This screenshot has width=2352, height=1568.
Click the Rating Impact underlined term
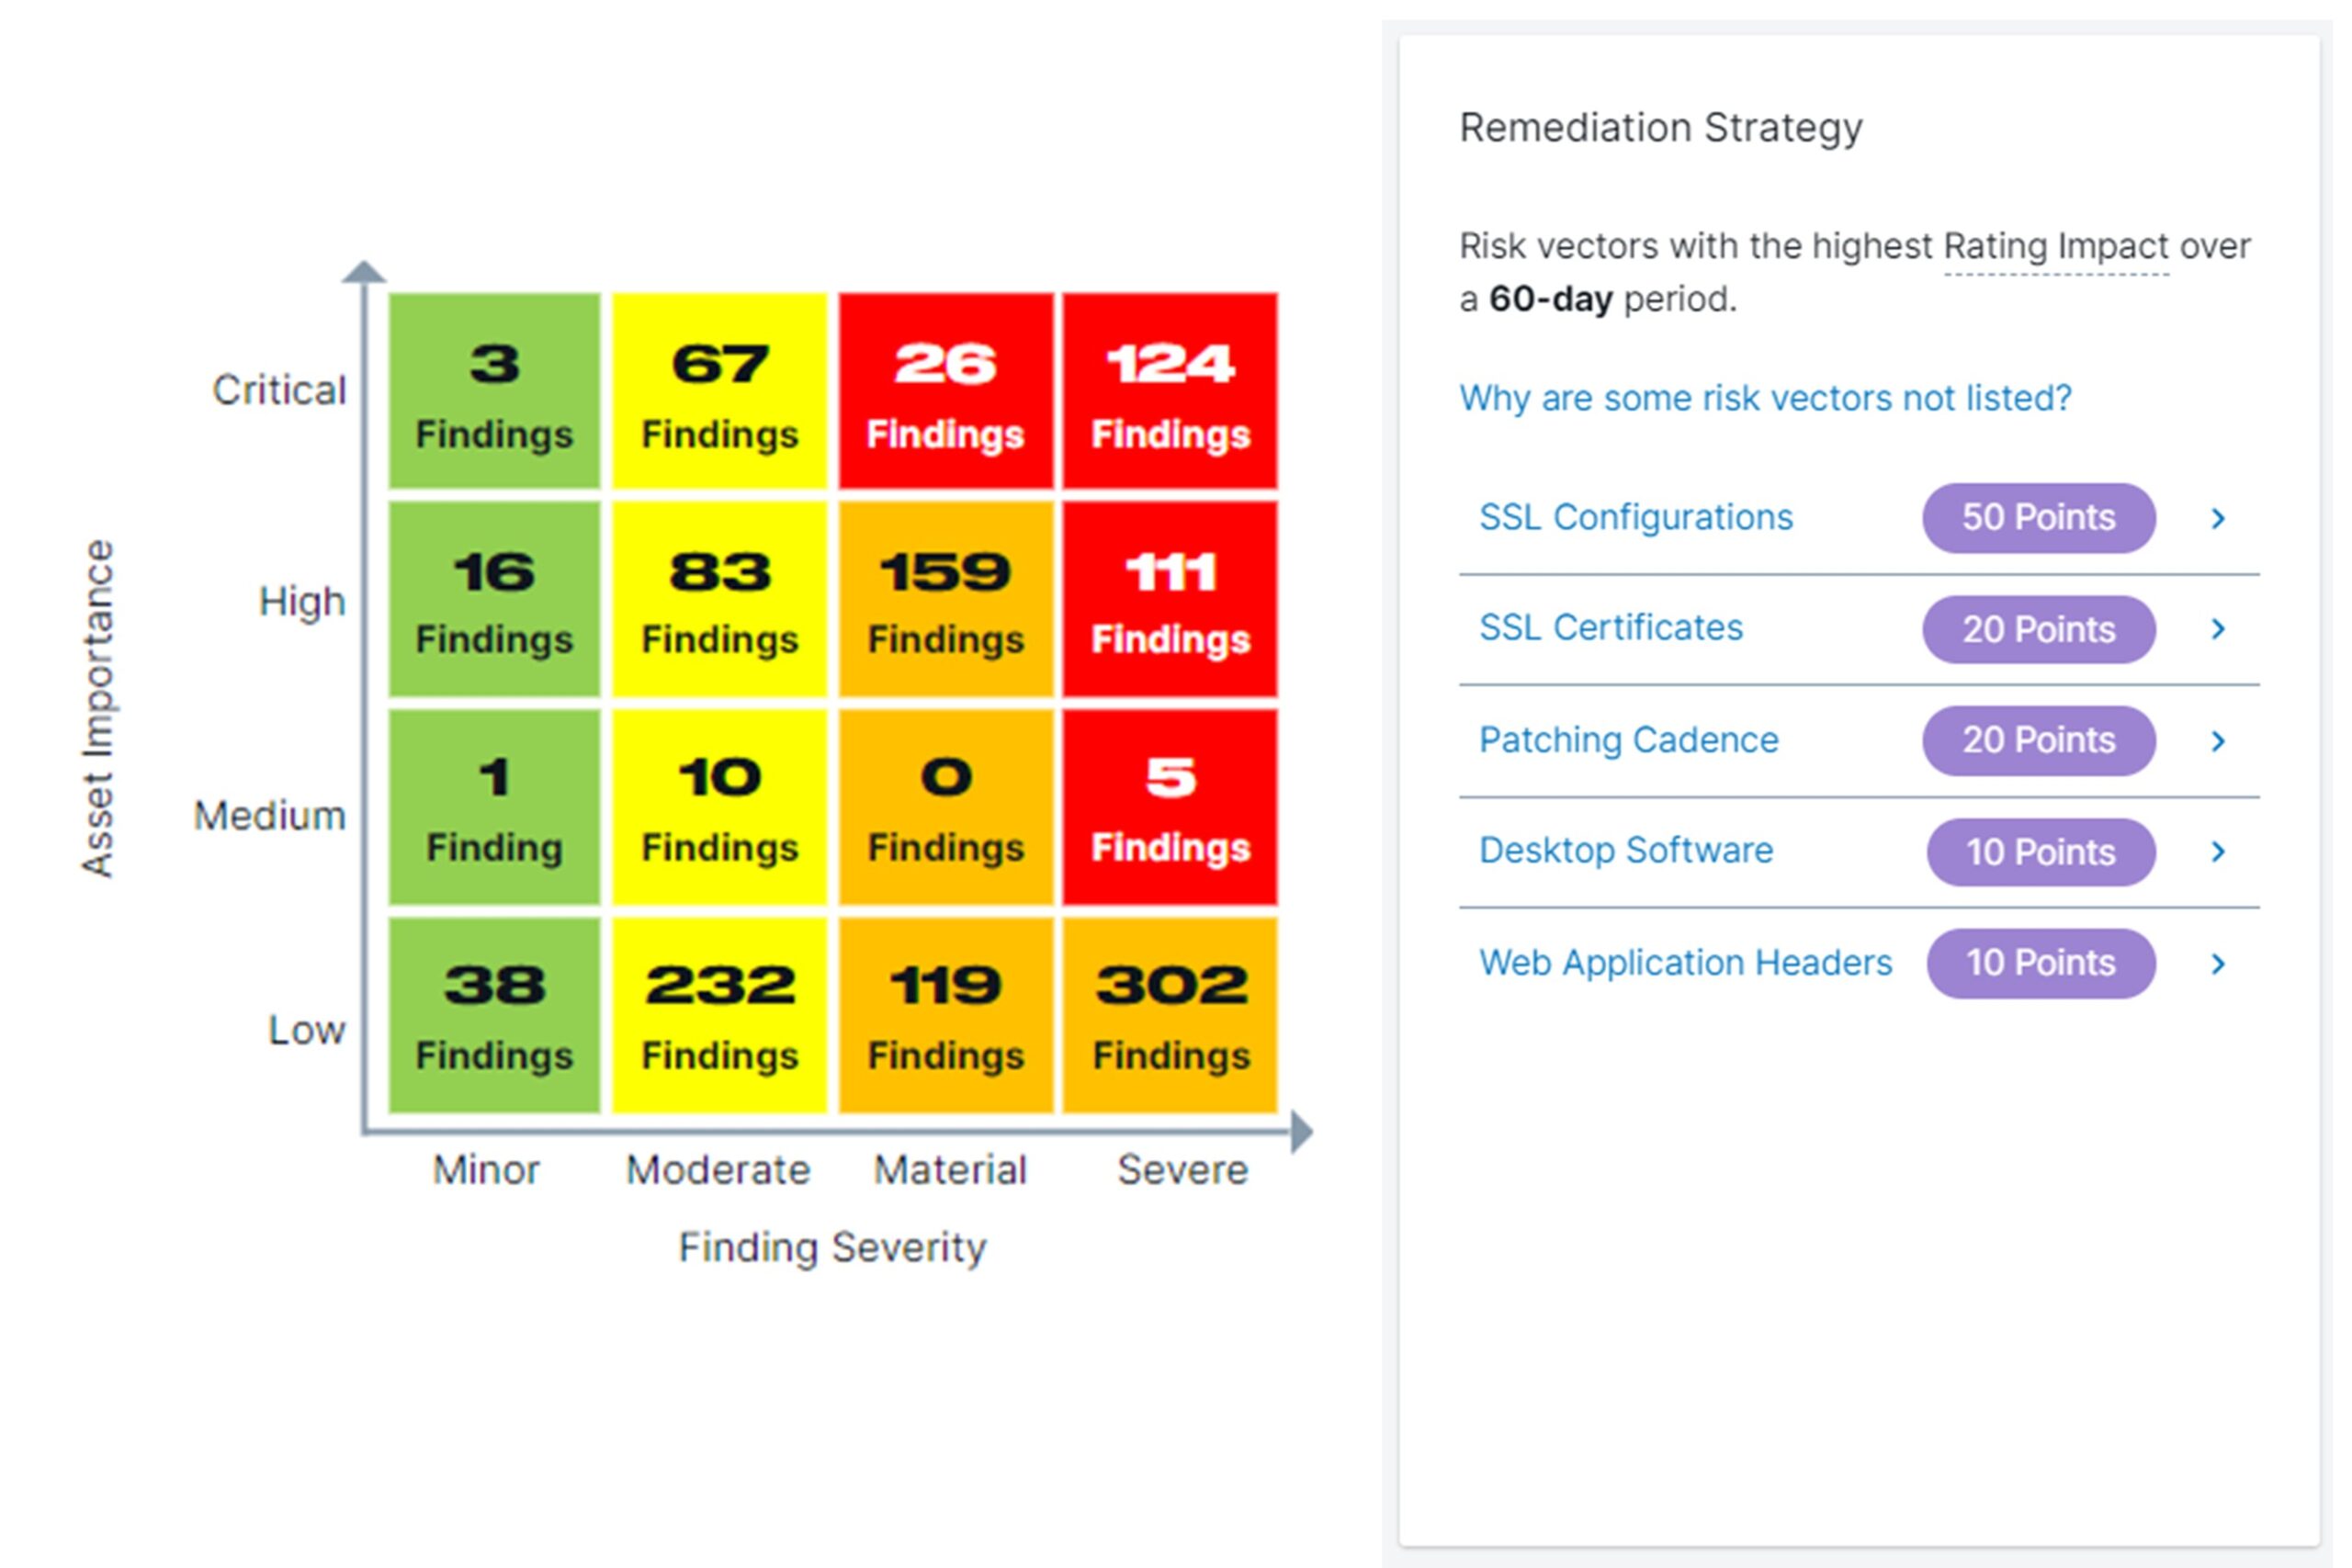click(2055, 246)
